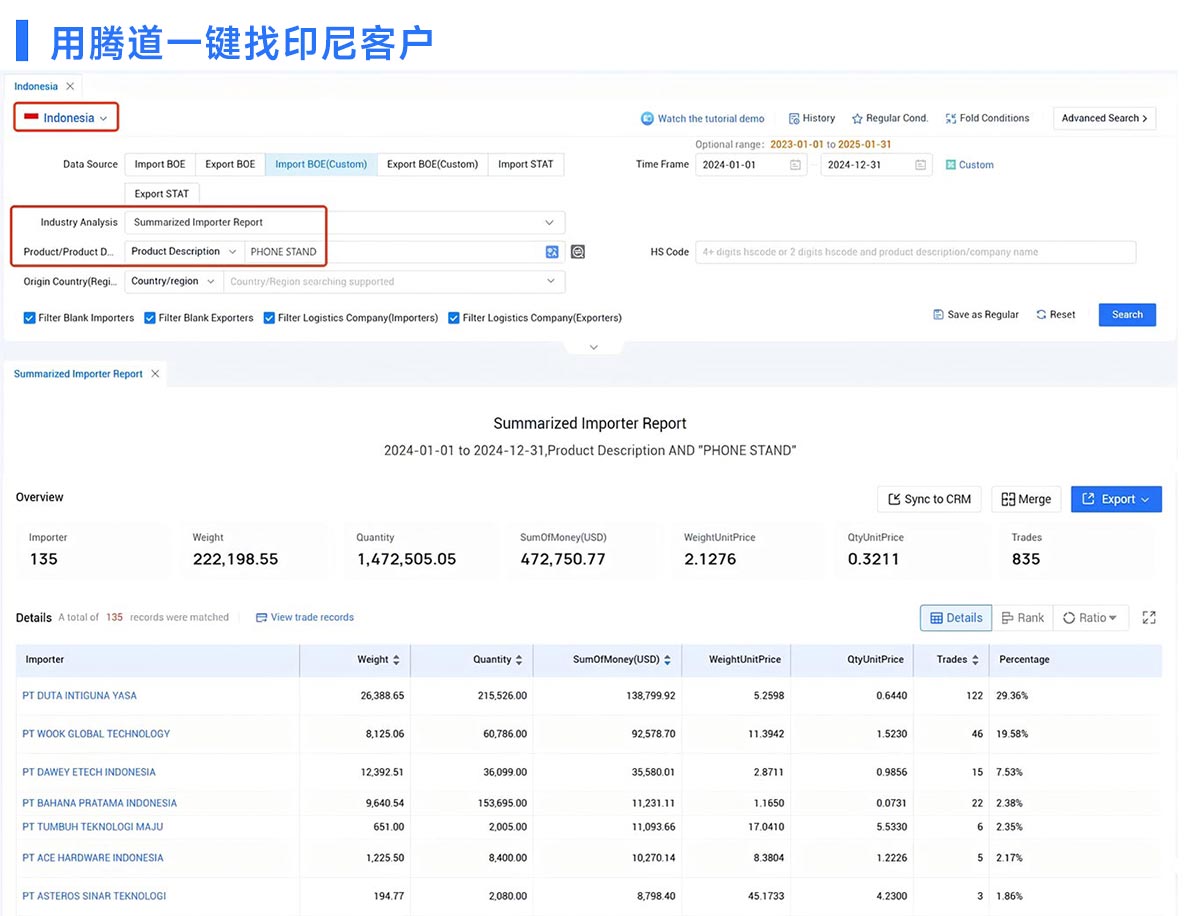Click the search helper icon beside product field
The height and width of the screenshot is (916, 1190).
tap(578, 252)
